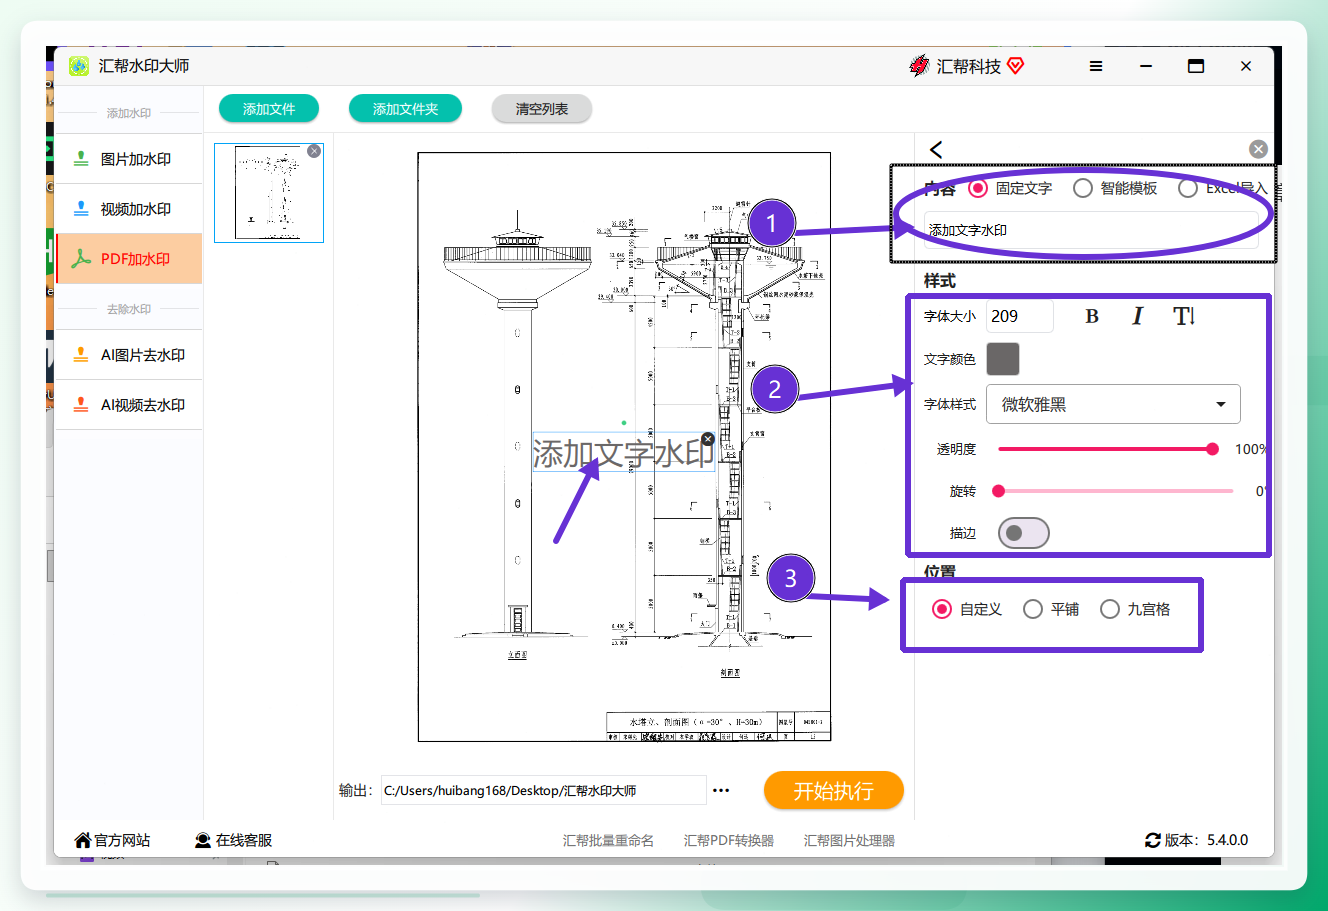The image size is (1328, 911).
Task: Click the 添加文件 button
Action: [x=269, y=109]
